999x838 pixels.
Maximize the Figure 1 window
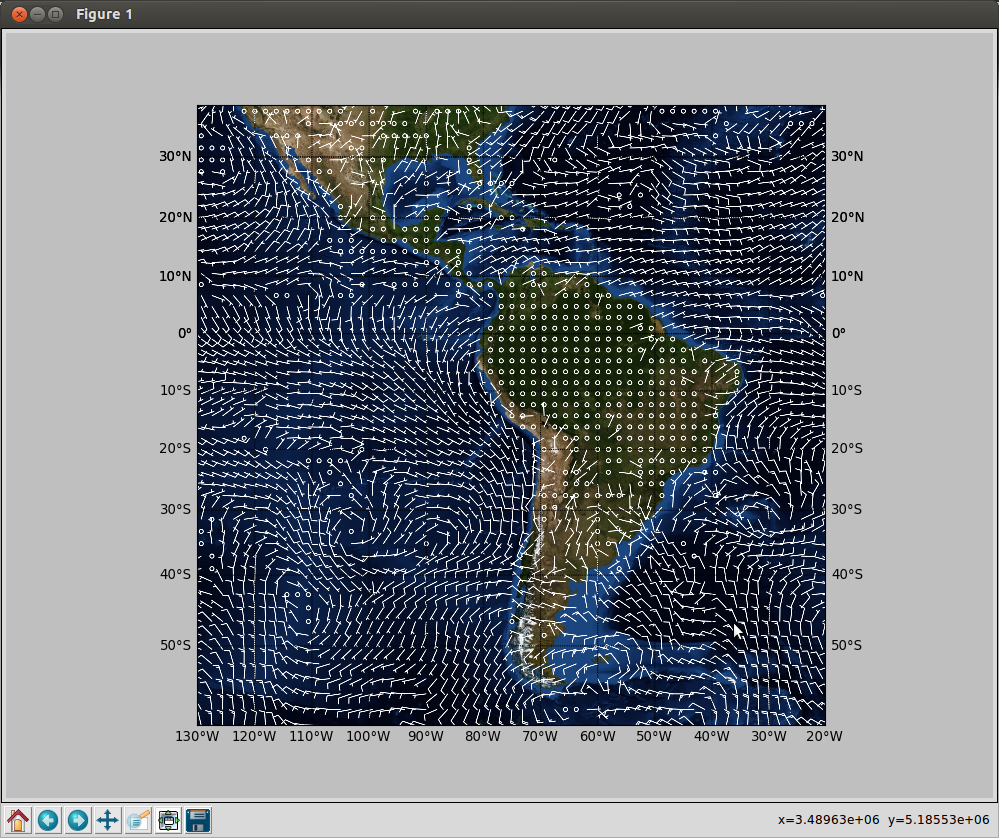click(55, 14)
